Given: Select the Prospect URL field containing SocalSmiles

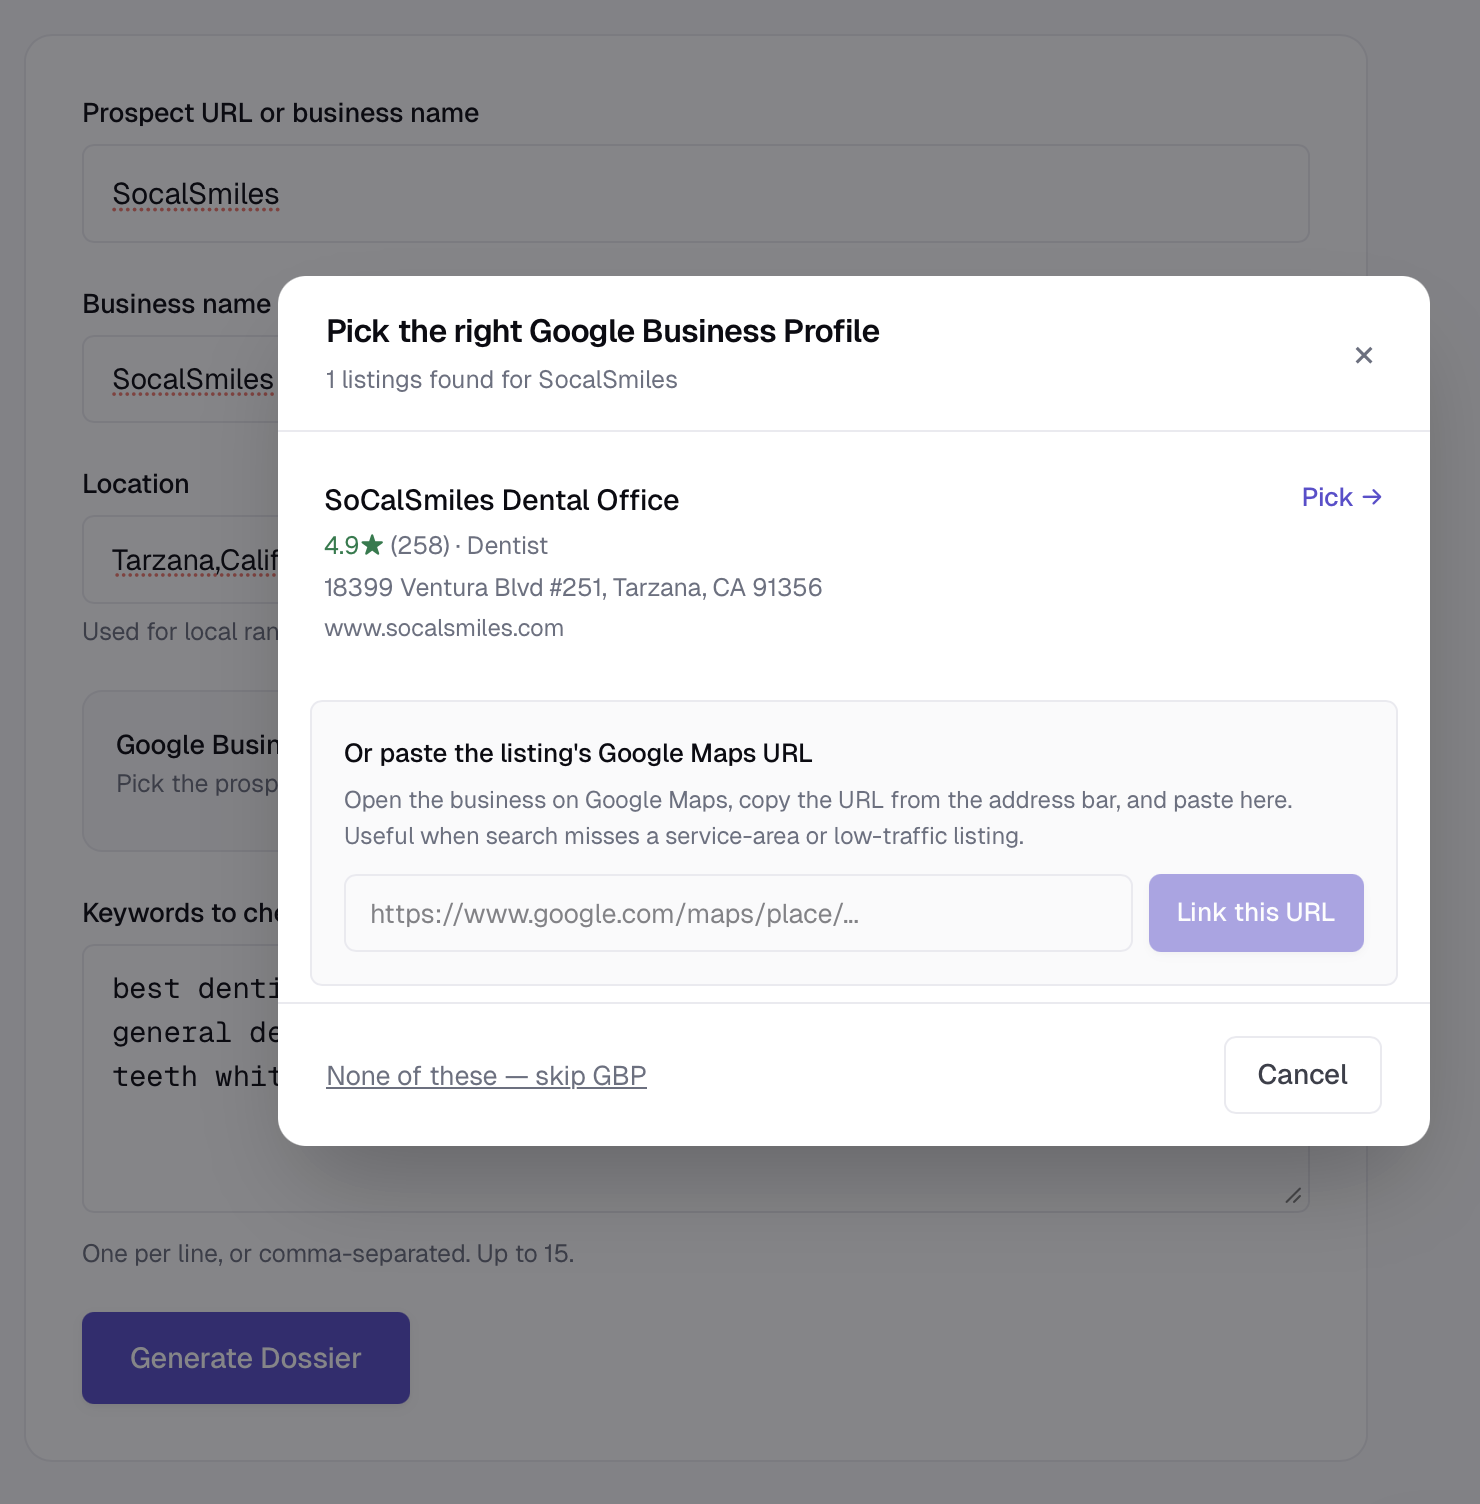Looking at the screenshot, I should [x=694, y=193].
